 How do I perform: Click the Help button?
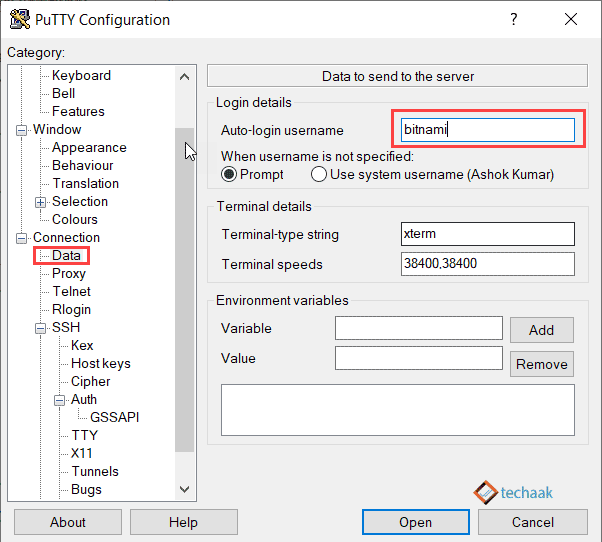[184, 522]
